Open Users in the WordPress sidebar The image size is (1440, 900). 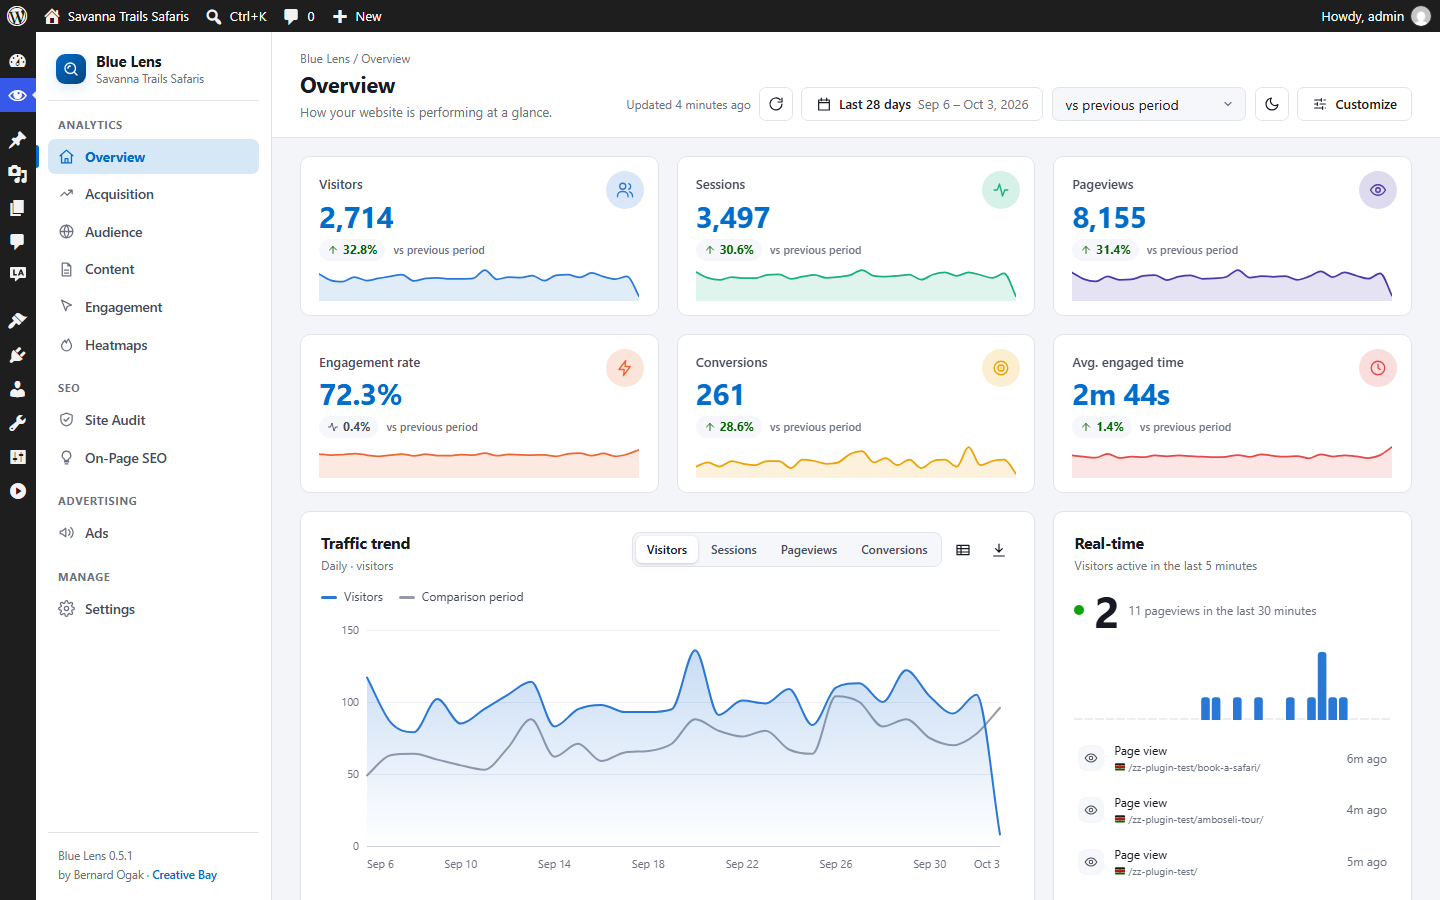click(17, 389)
